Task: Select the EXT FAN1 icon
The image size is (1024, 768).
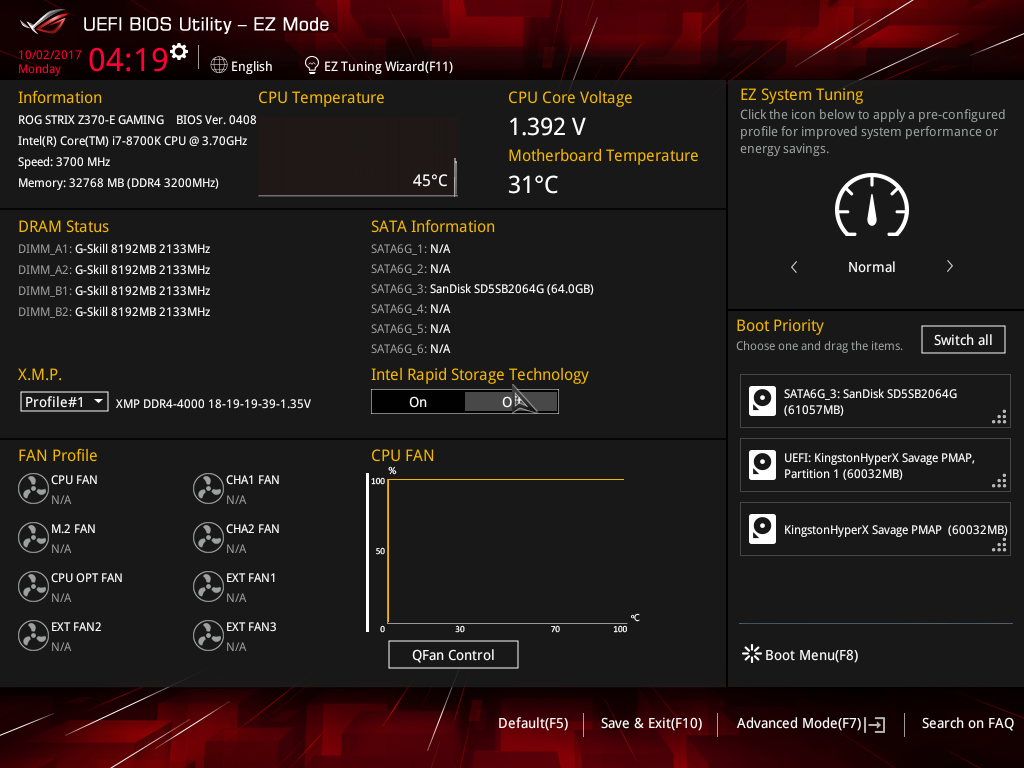Action: click(x=208, y=586)
